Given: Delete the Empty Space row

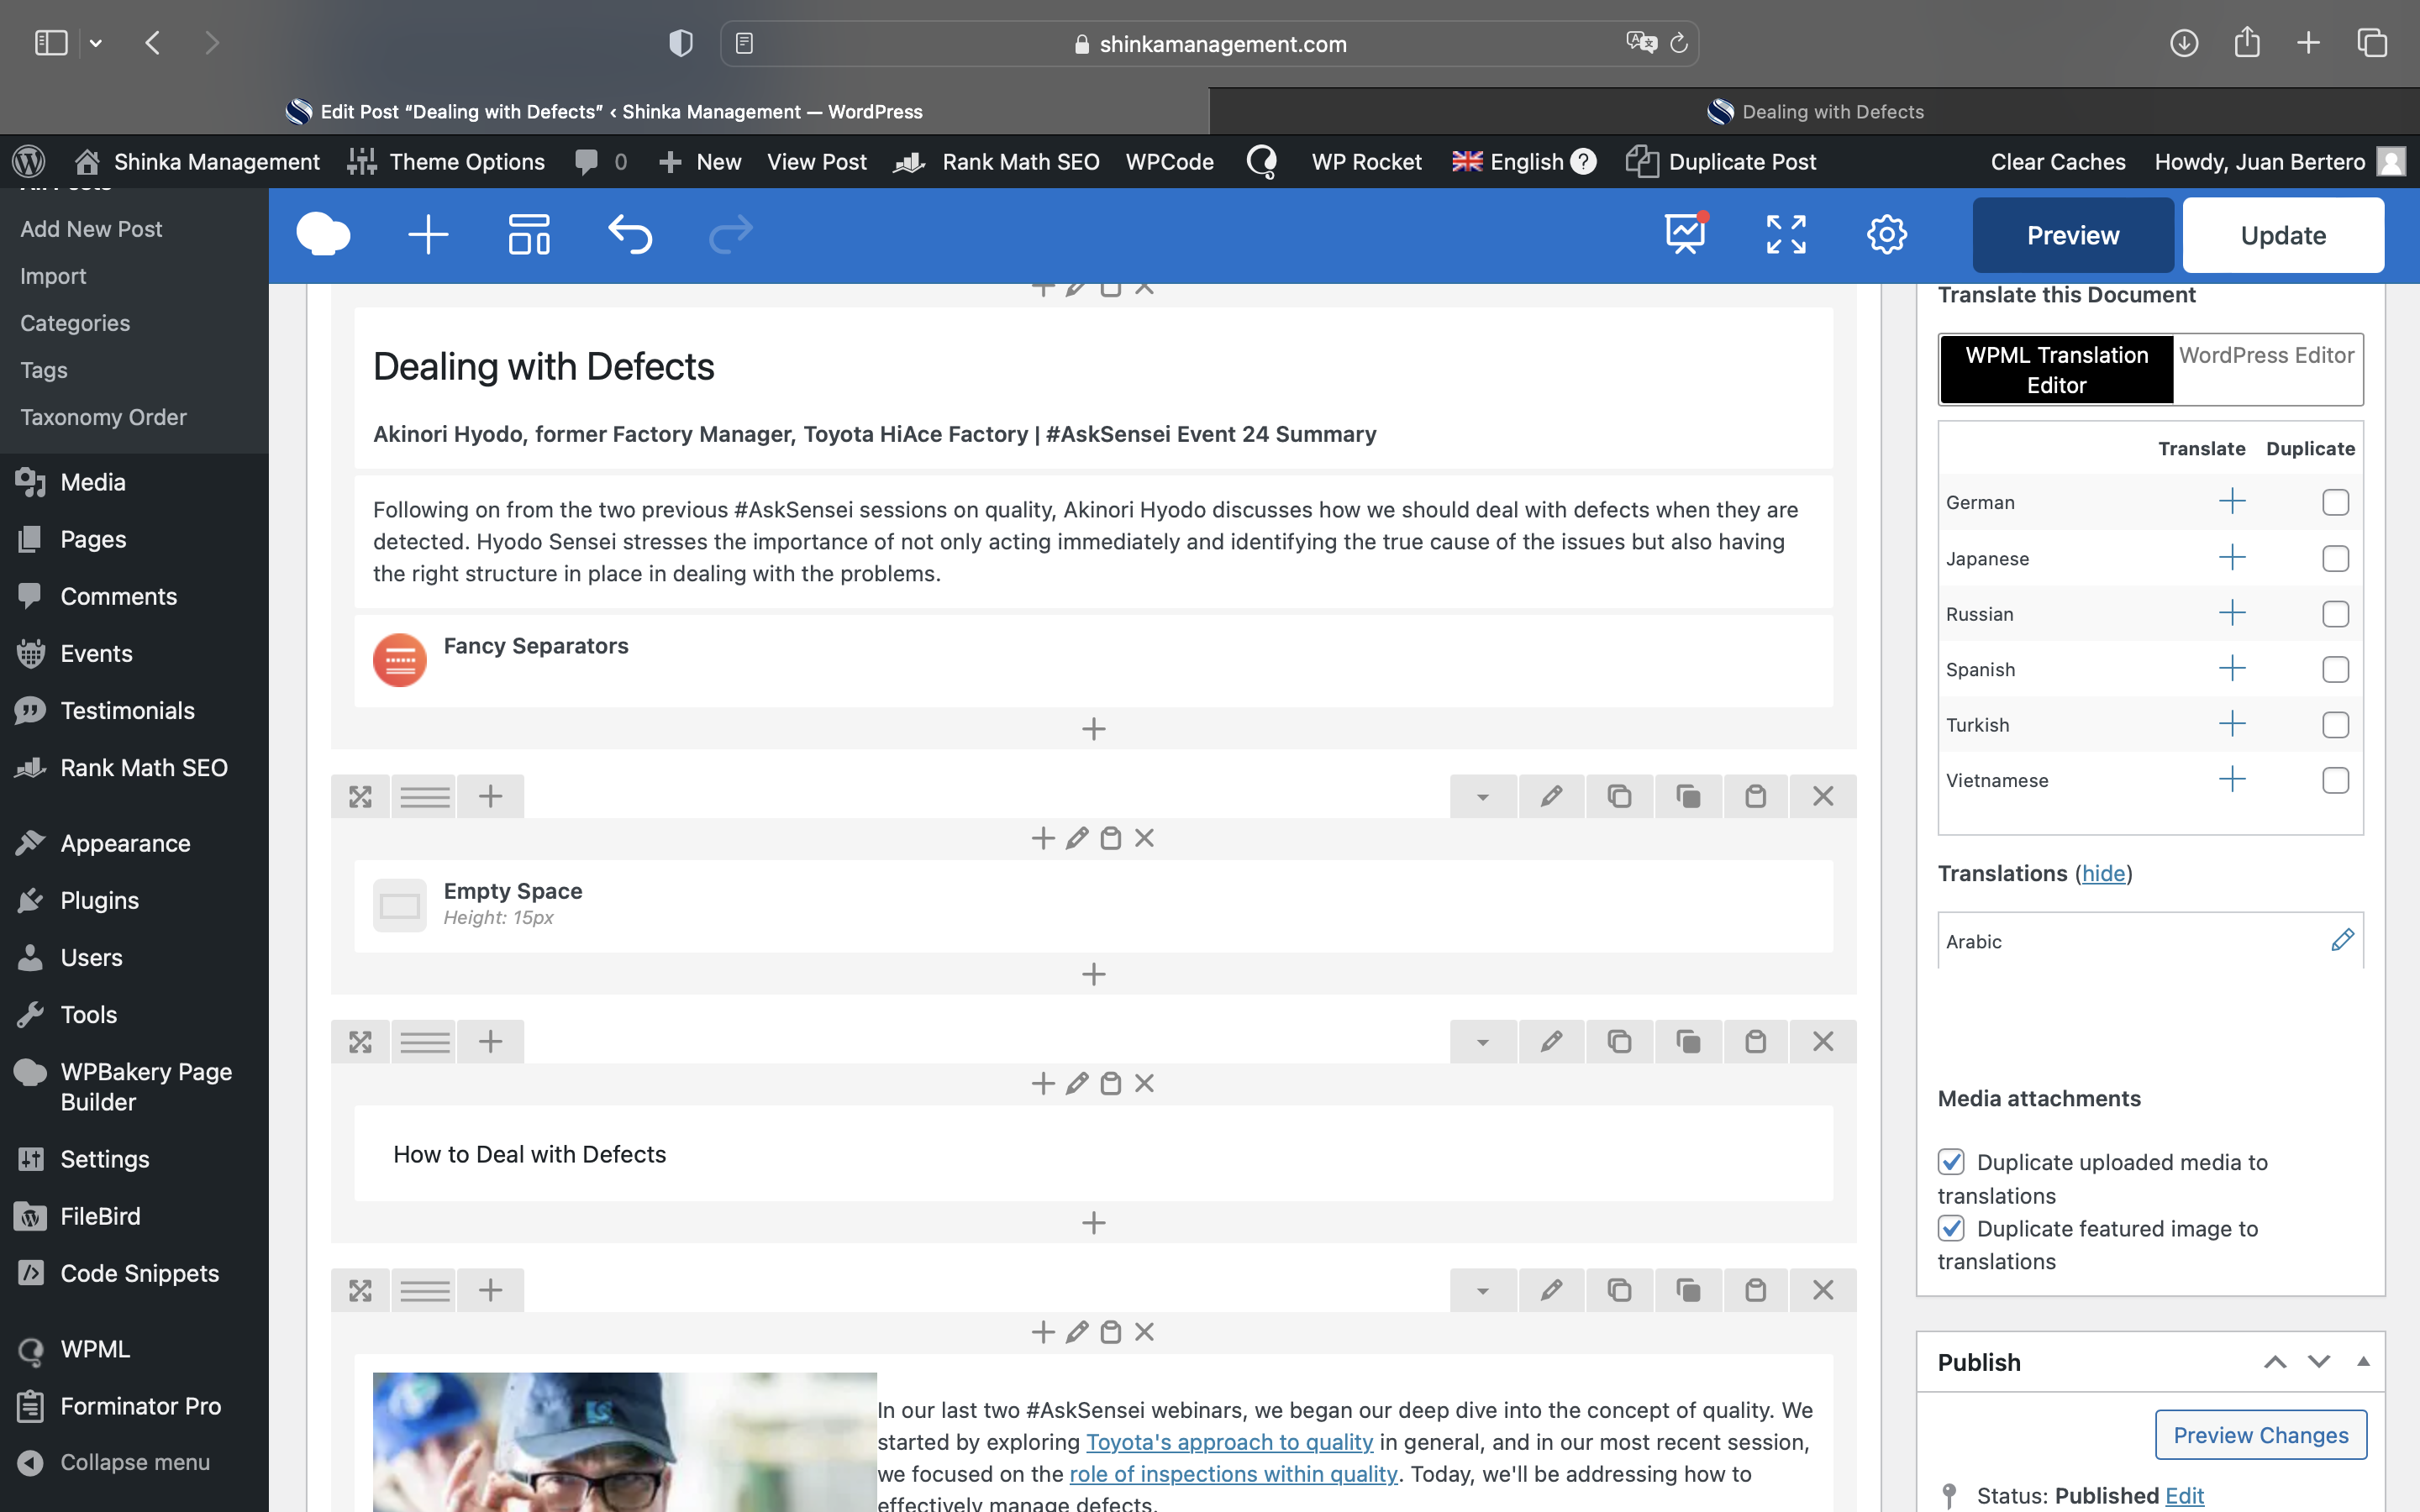Looking at the screenshot, I should (x=1823, y=796).
